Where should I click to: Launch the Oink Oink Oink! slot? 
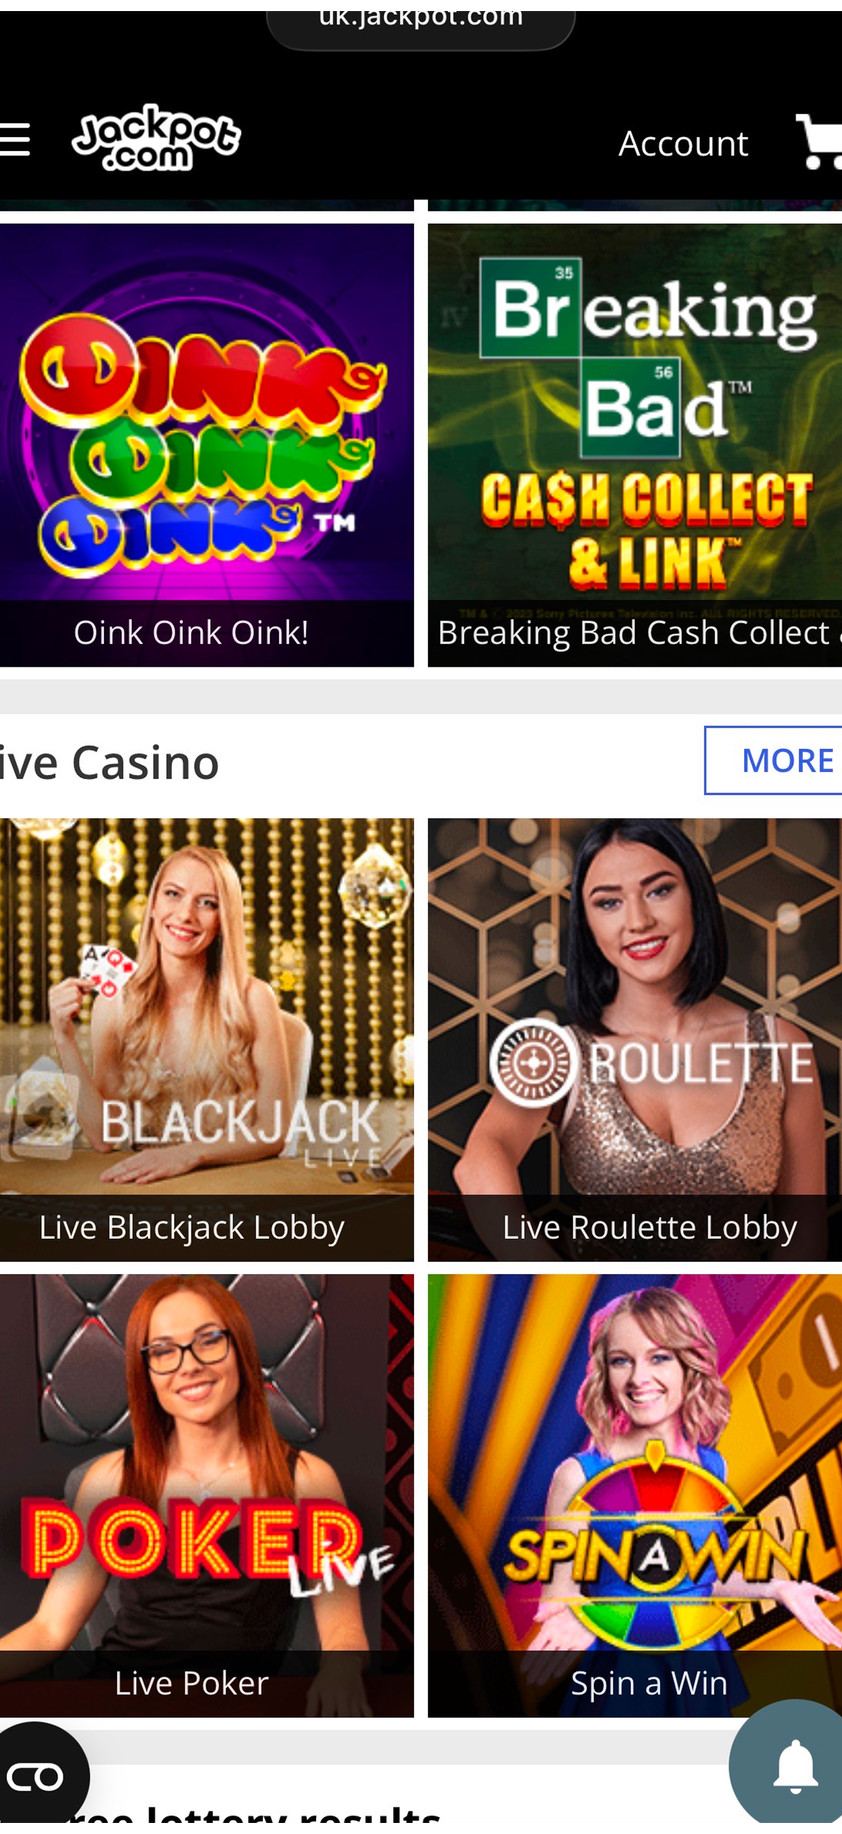206,444
